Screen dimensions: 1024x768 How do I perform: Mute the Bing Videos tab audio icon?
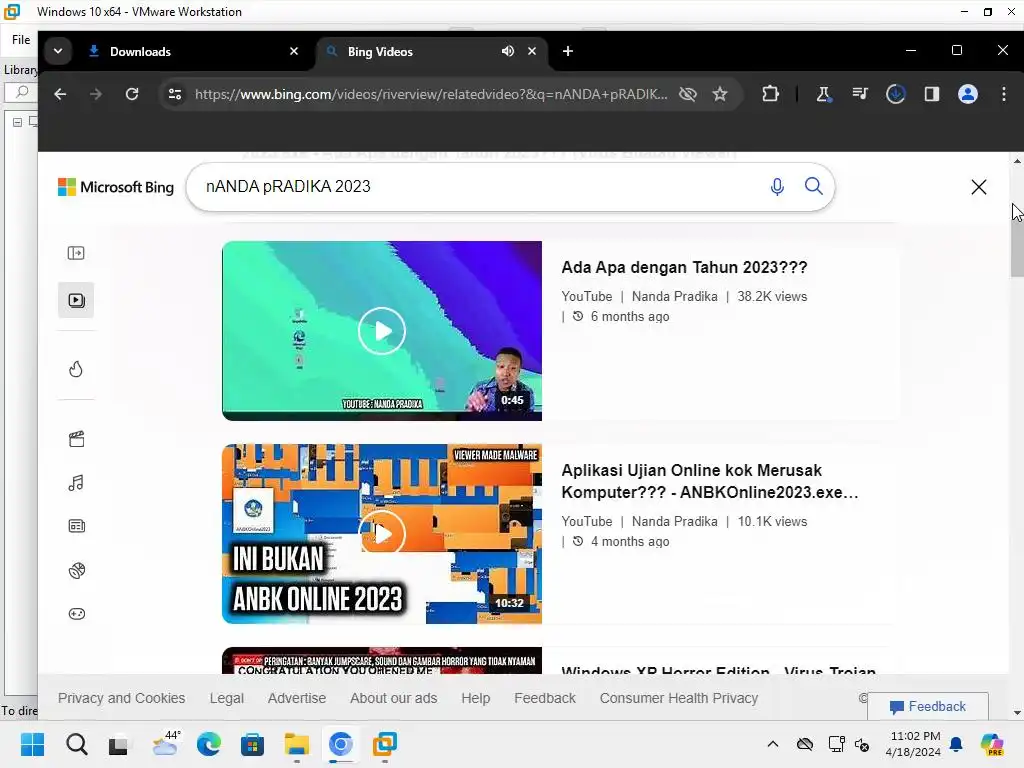(x=507, y=52)
